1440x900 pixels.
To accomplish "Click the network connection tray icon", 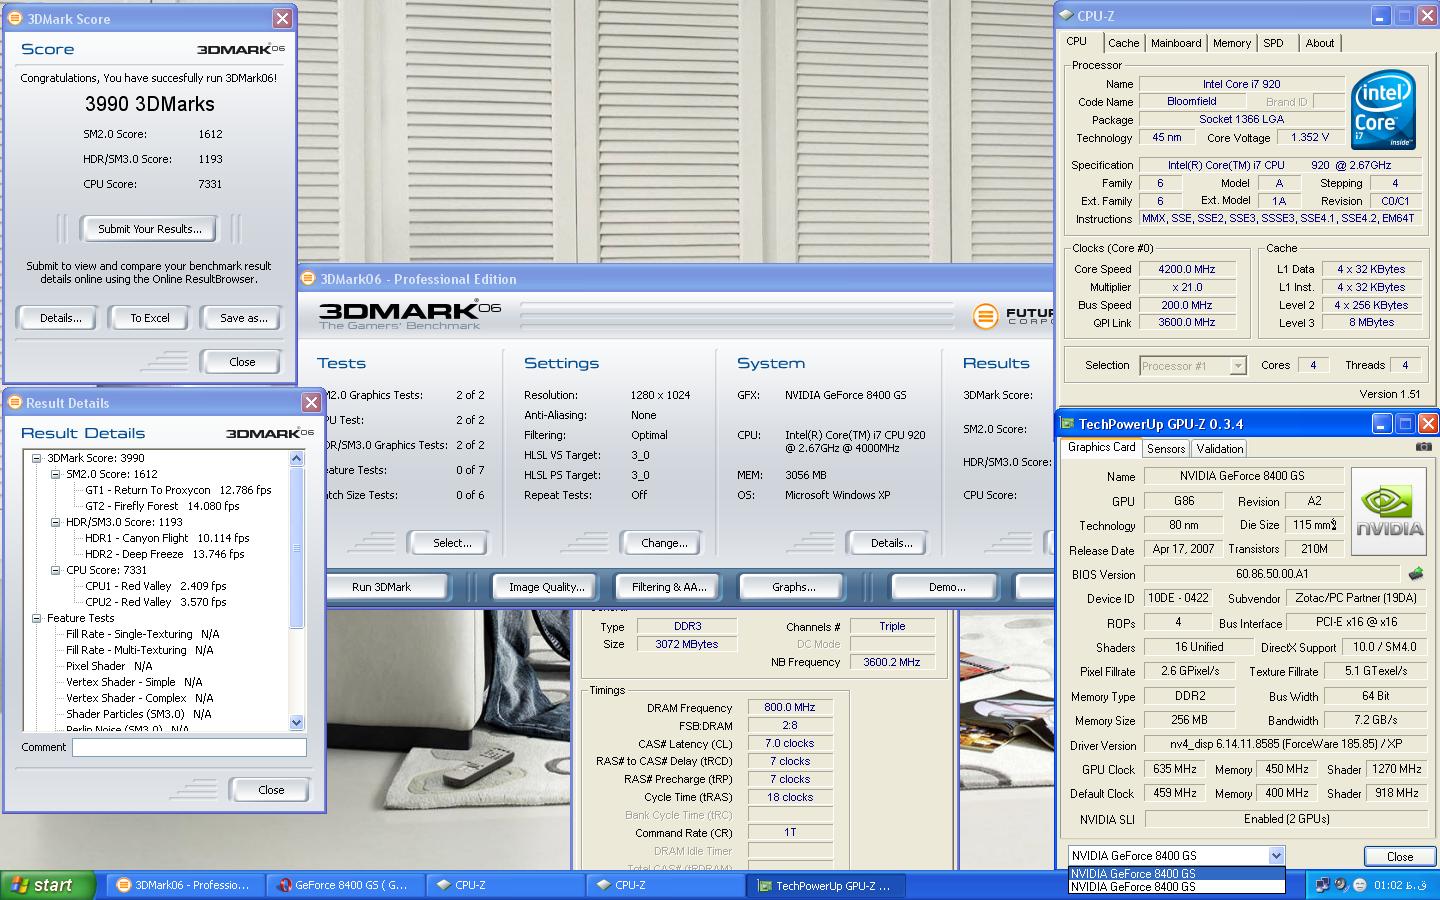I will pos(1322,884).
